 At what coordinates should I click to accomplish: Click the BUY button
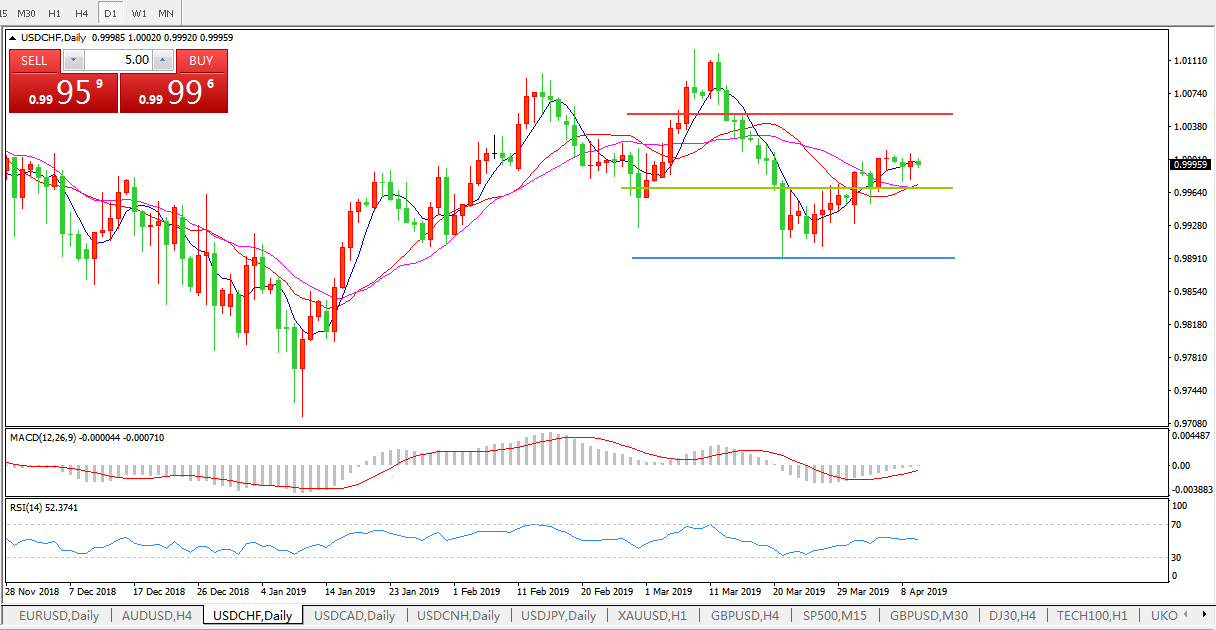201,60
